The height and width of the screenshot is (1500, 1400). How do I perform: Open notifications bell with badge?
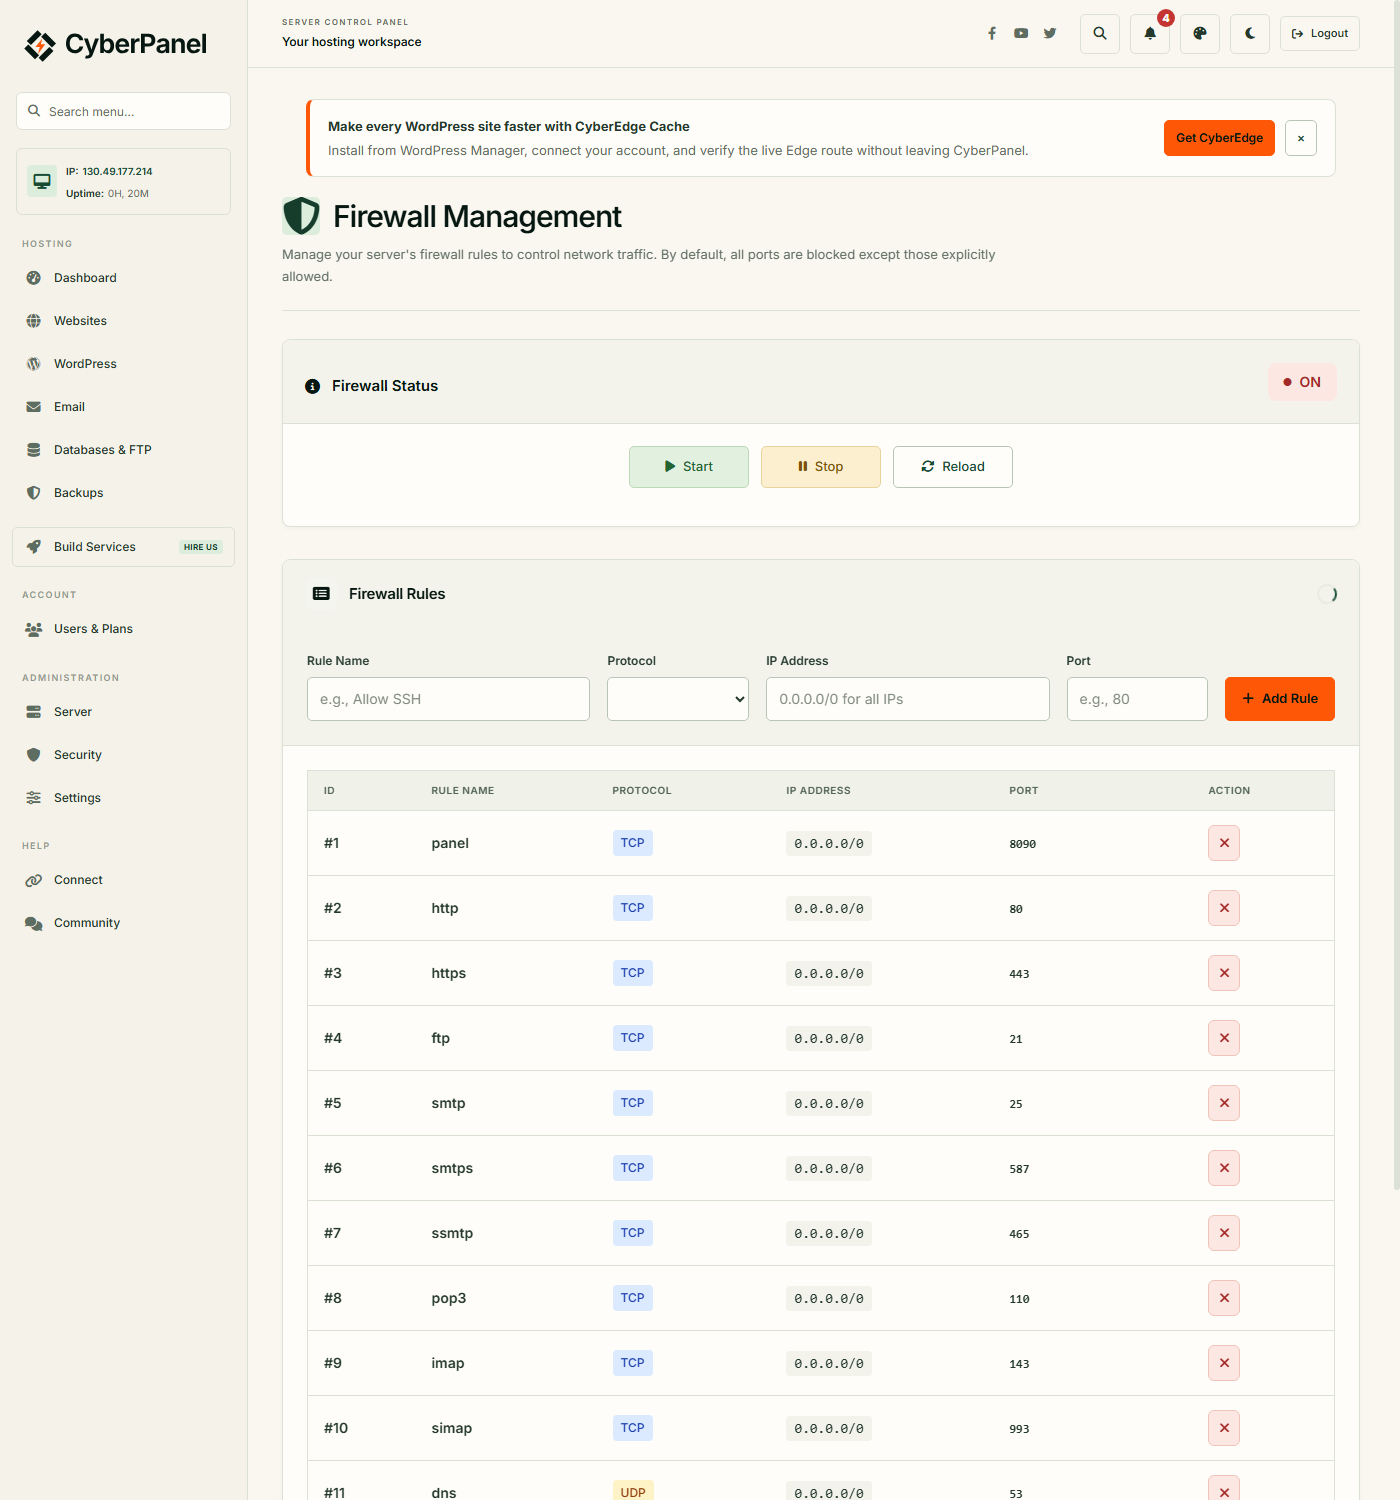1150,33
